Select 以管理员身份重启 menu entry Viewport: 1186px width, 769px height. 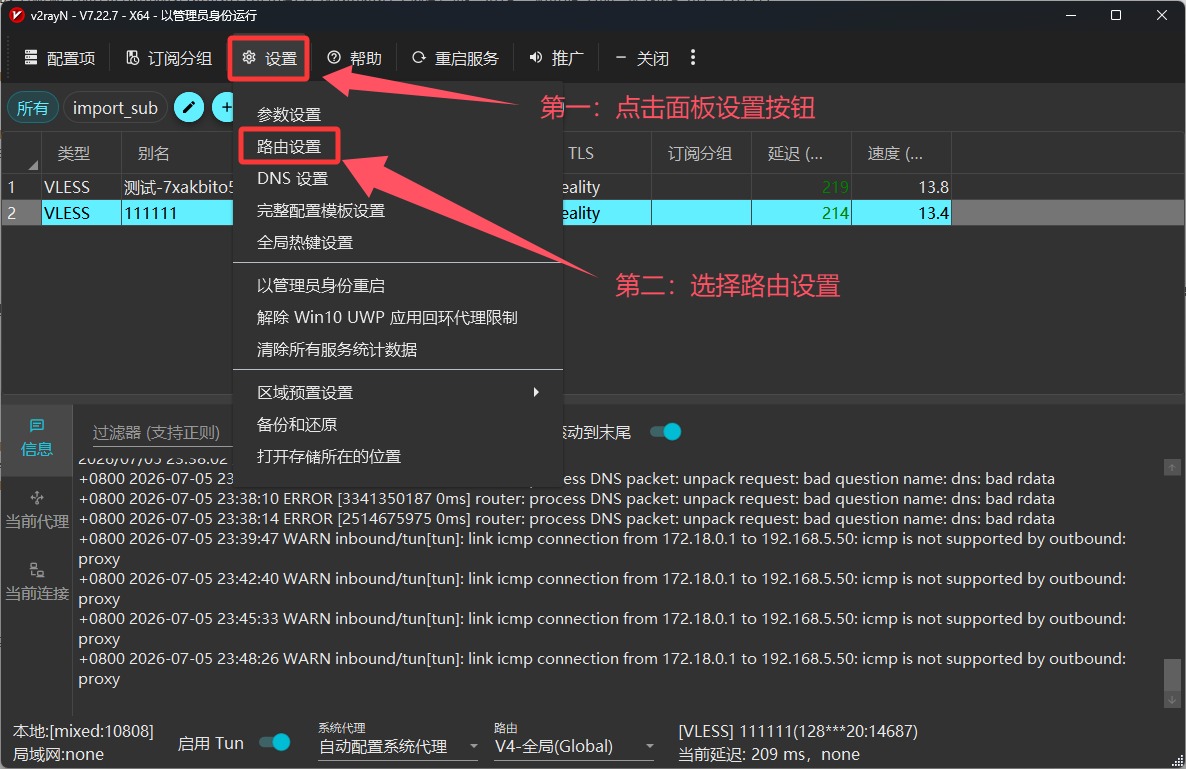coord(320,286)
